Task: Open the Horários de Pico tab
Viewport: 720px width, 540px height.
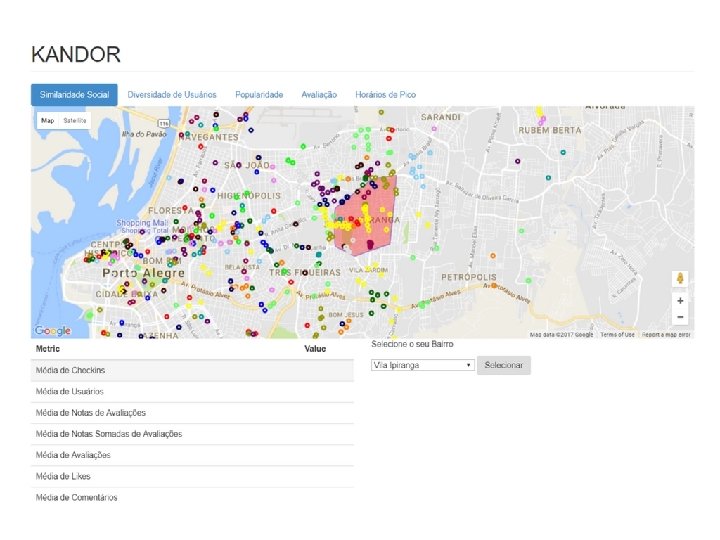Action: click(386, 95)
